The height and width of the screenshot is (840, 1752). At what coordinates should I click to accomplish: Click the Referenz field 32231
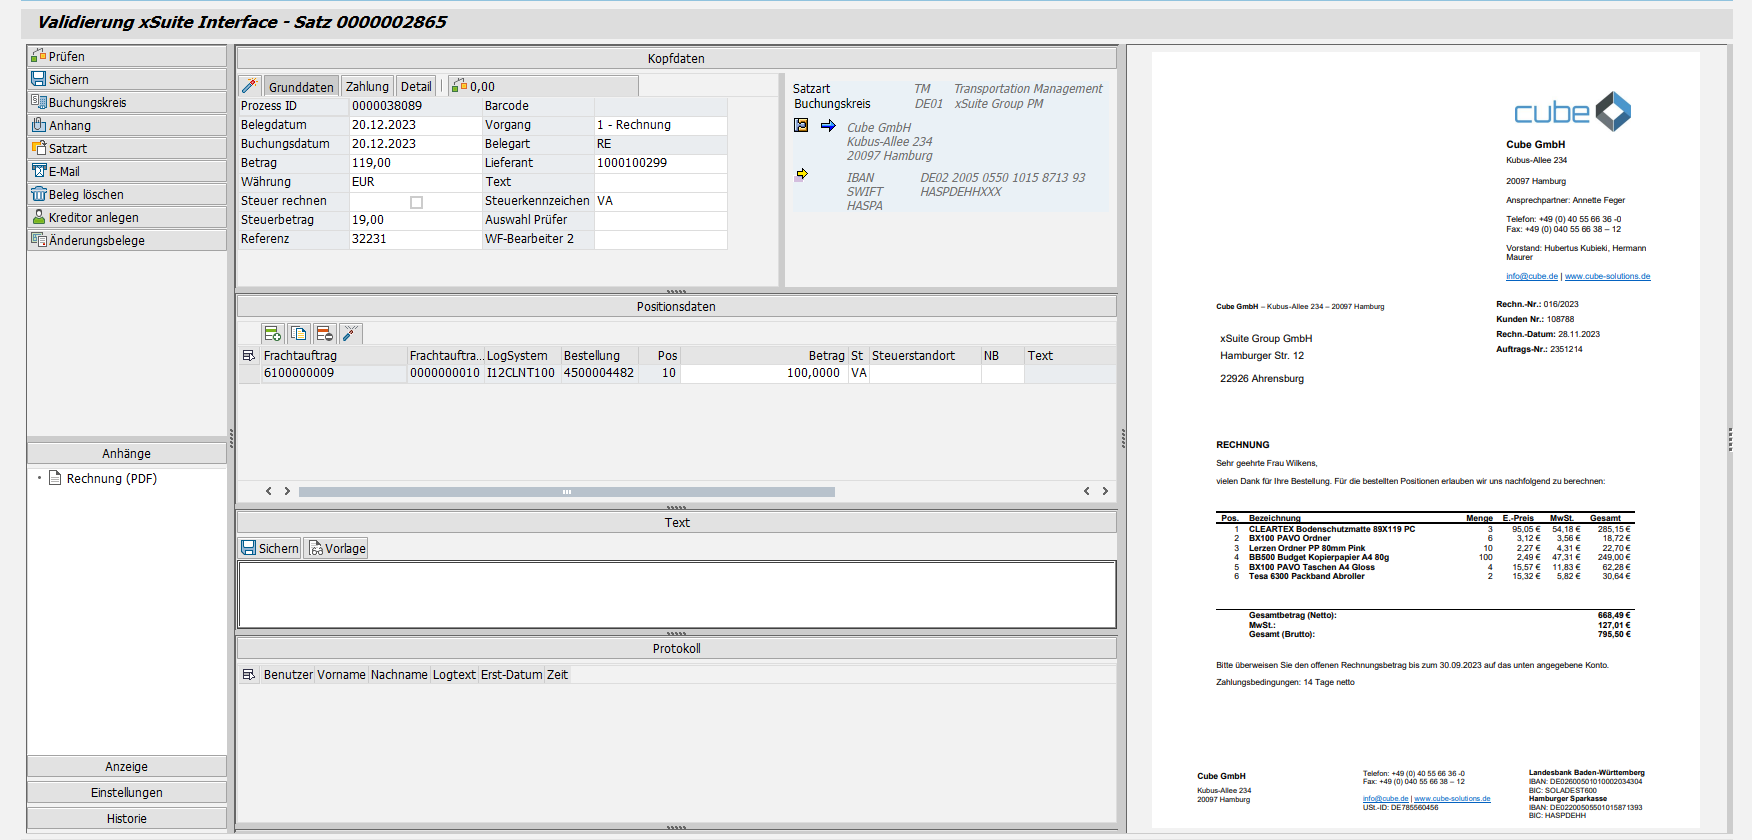click(x=415, y=239)
